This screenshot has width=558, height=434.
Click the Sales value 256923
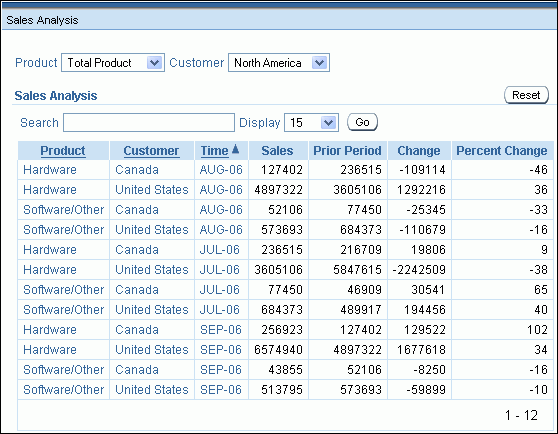tap(282, 330)
